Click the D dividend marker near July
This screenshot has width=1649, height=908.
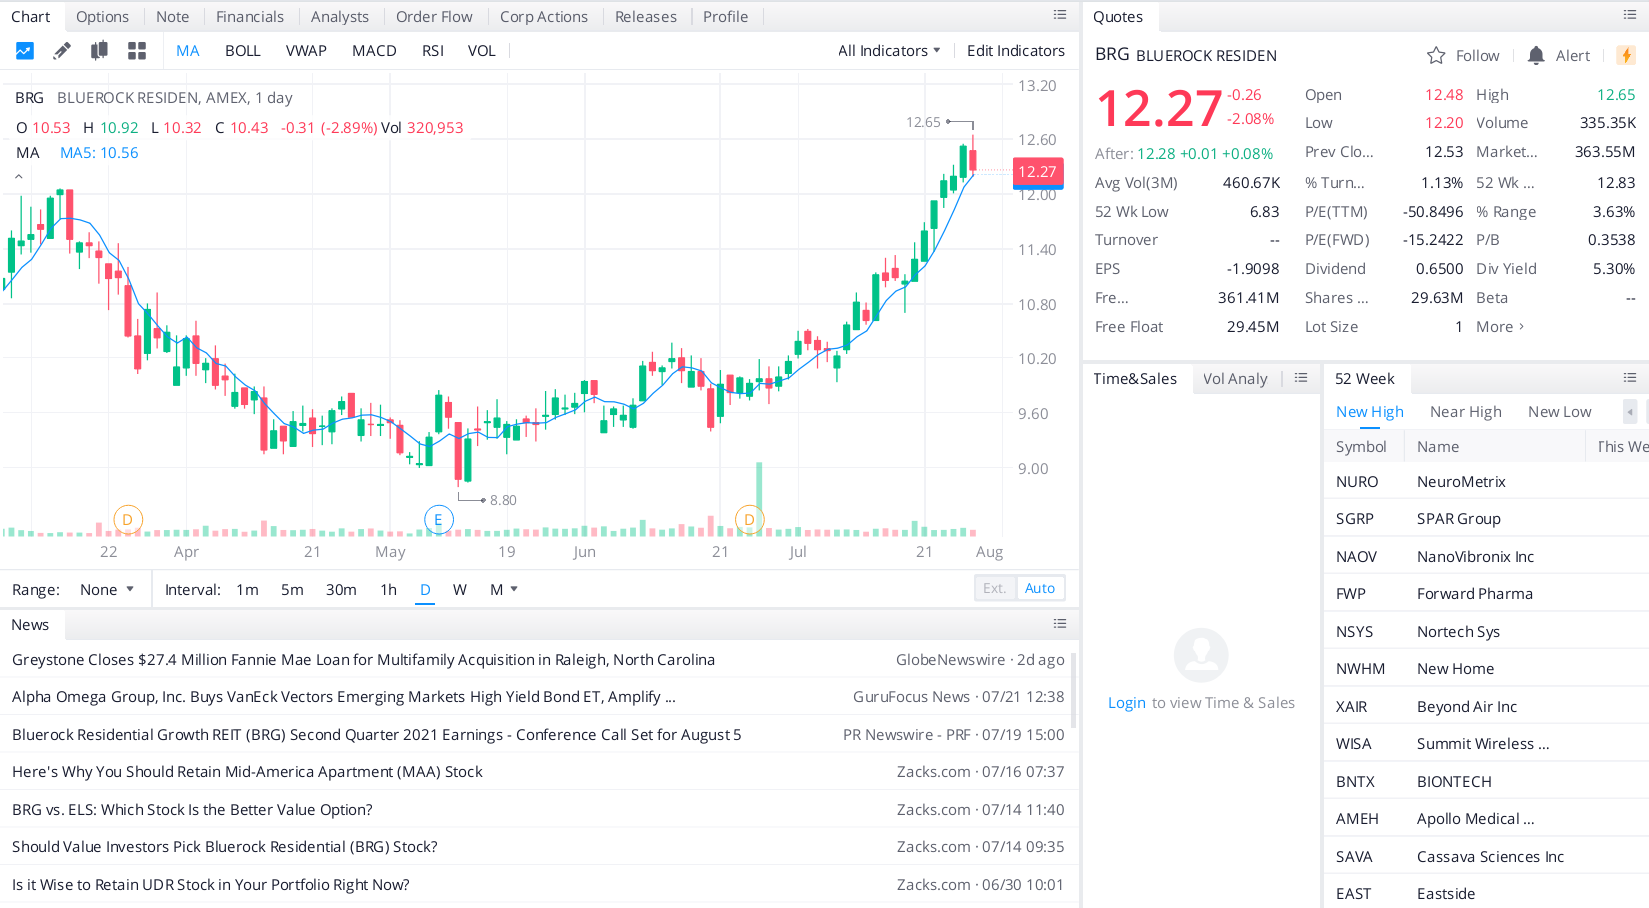point(749,520)
